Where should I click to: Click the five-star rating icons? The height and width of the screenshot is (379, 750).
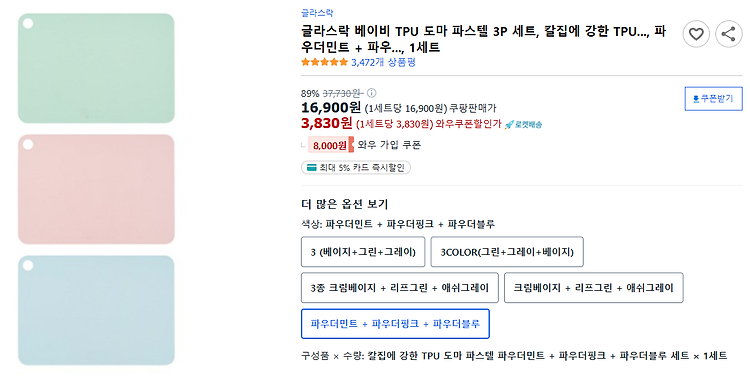tap(324, 62)
